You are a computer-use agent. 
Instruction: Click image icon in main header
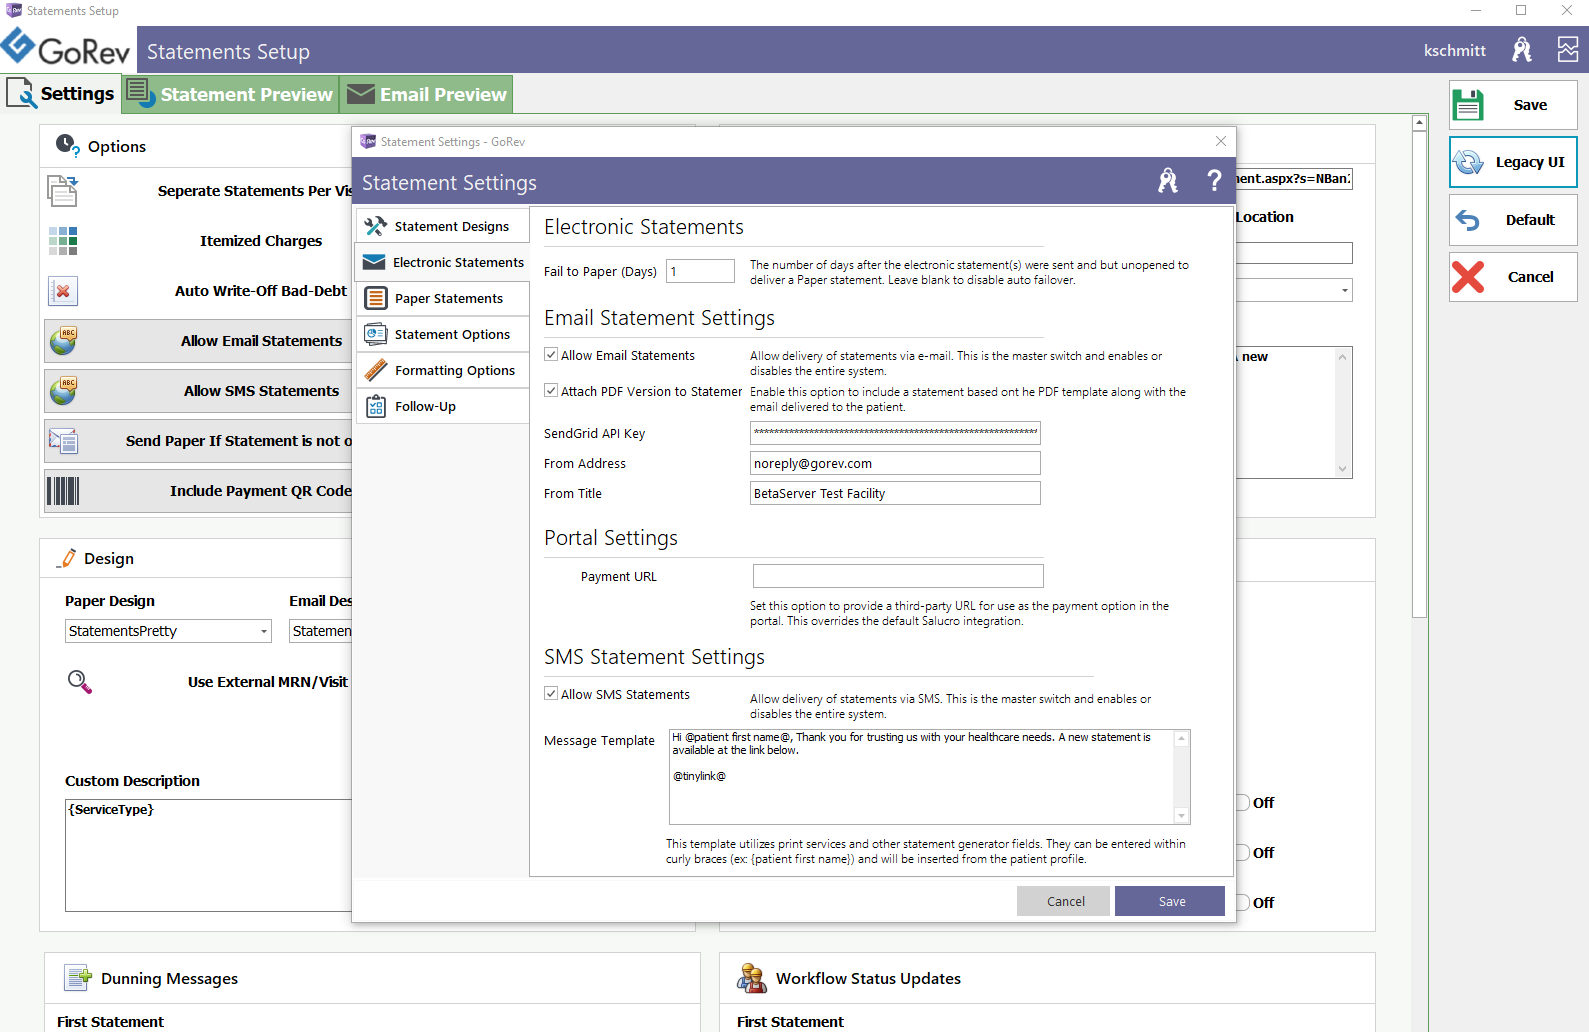(x=1568, y=49)
